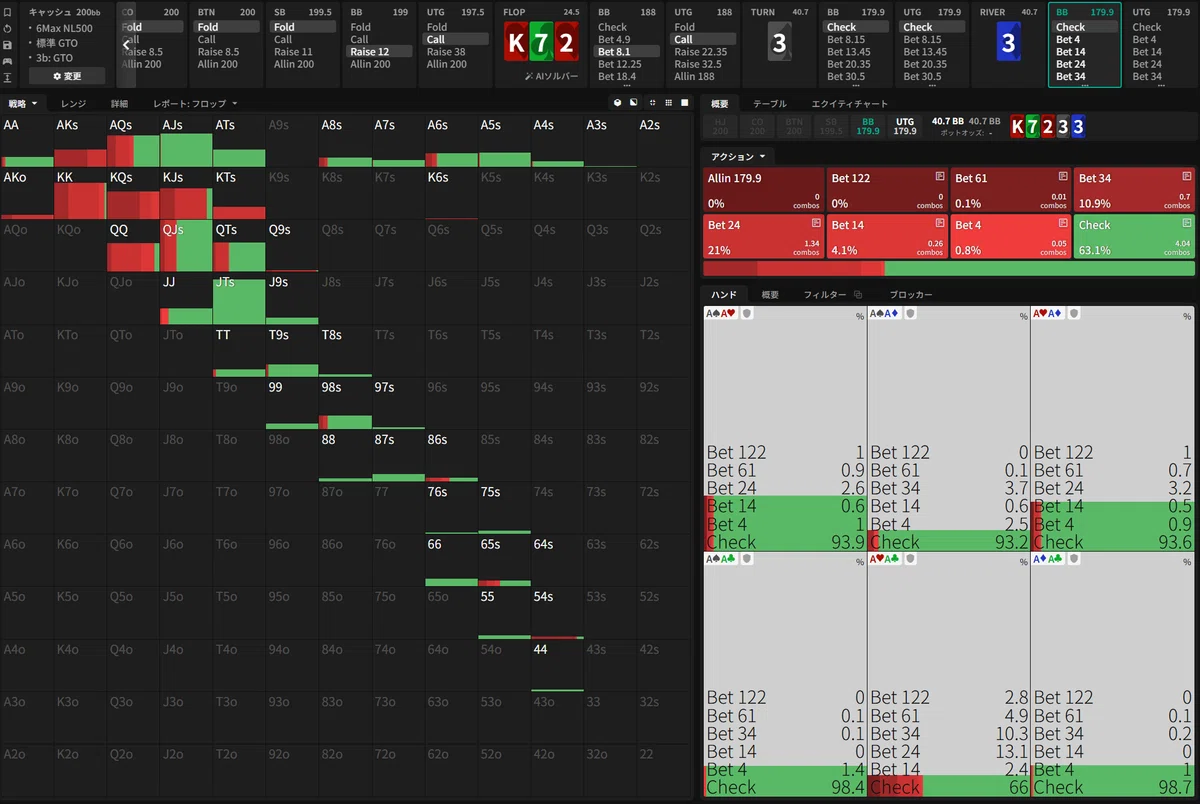The image size is (1200, 804).
Task: Open the Bet 14 action note icon
Action: 940,223
